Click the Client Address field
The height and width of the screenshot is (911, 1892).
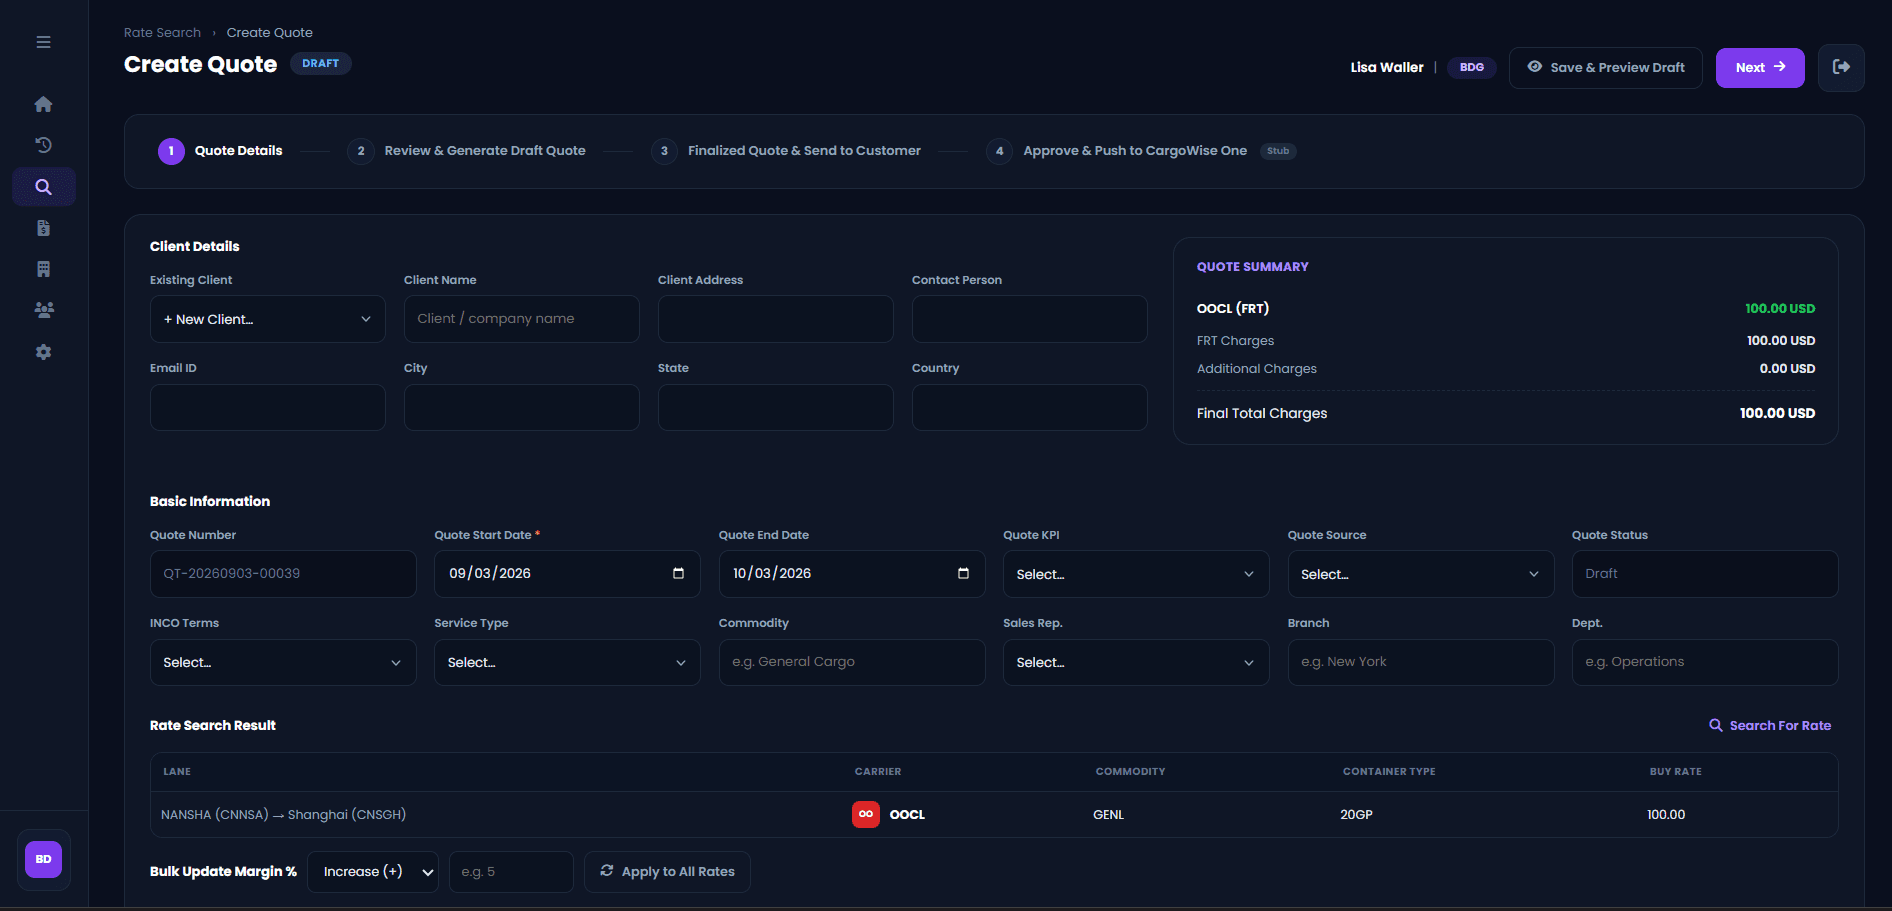tap(775, 319)
